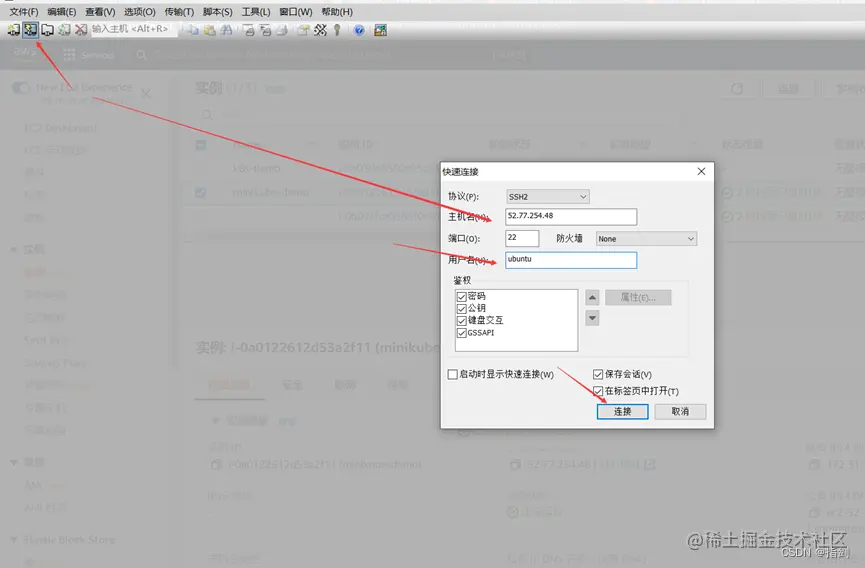The image size is (865, 568).
Task: Open the 选项(O) menu
Action: (140, 12)
